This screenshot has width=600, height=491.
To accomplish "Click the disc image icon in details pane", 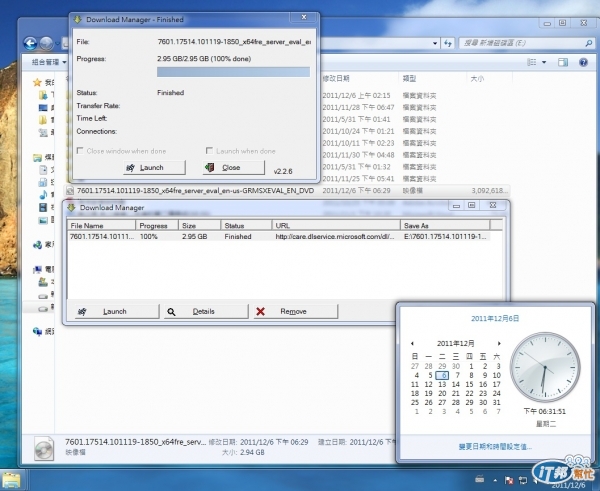I will (x=44, y=448).
